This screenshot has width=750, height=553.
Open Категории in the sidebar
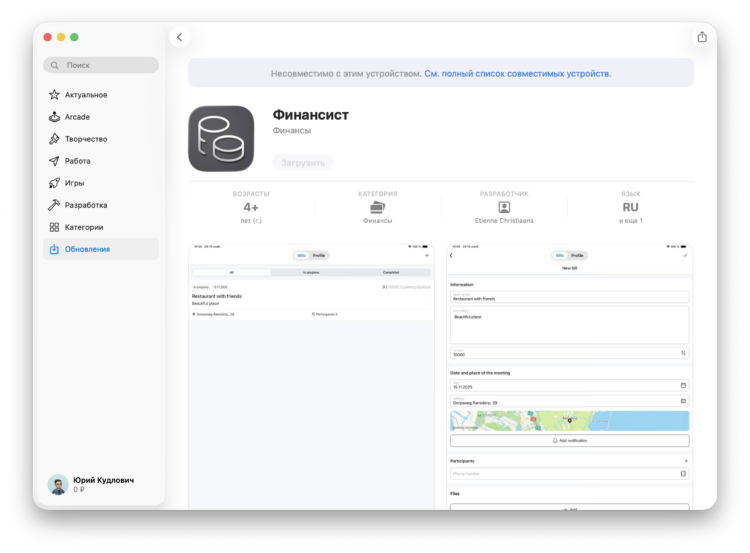point(84,227)
